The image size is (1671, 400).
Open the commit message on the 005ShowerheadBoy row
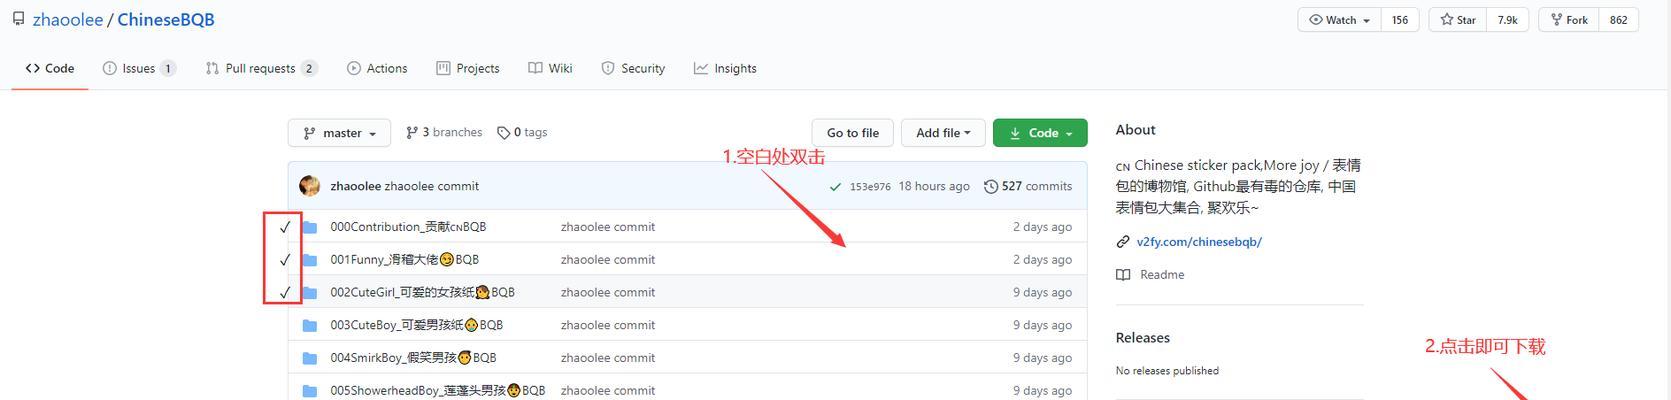pyautogui.click(x=608, y=390)
